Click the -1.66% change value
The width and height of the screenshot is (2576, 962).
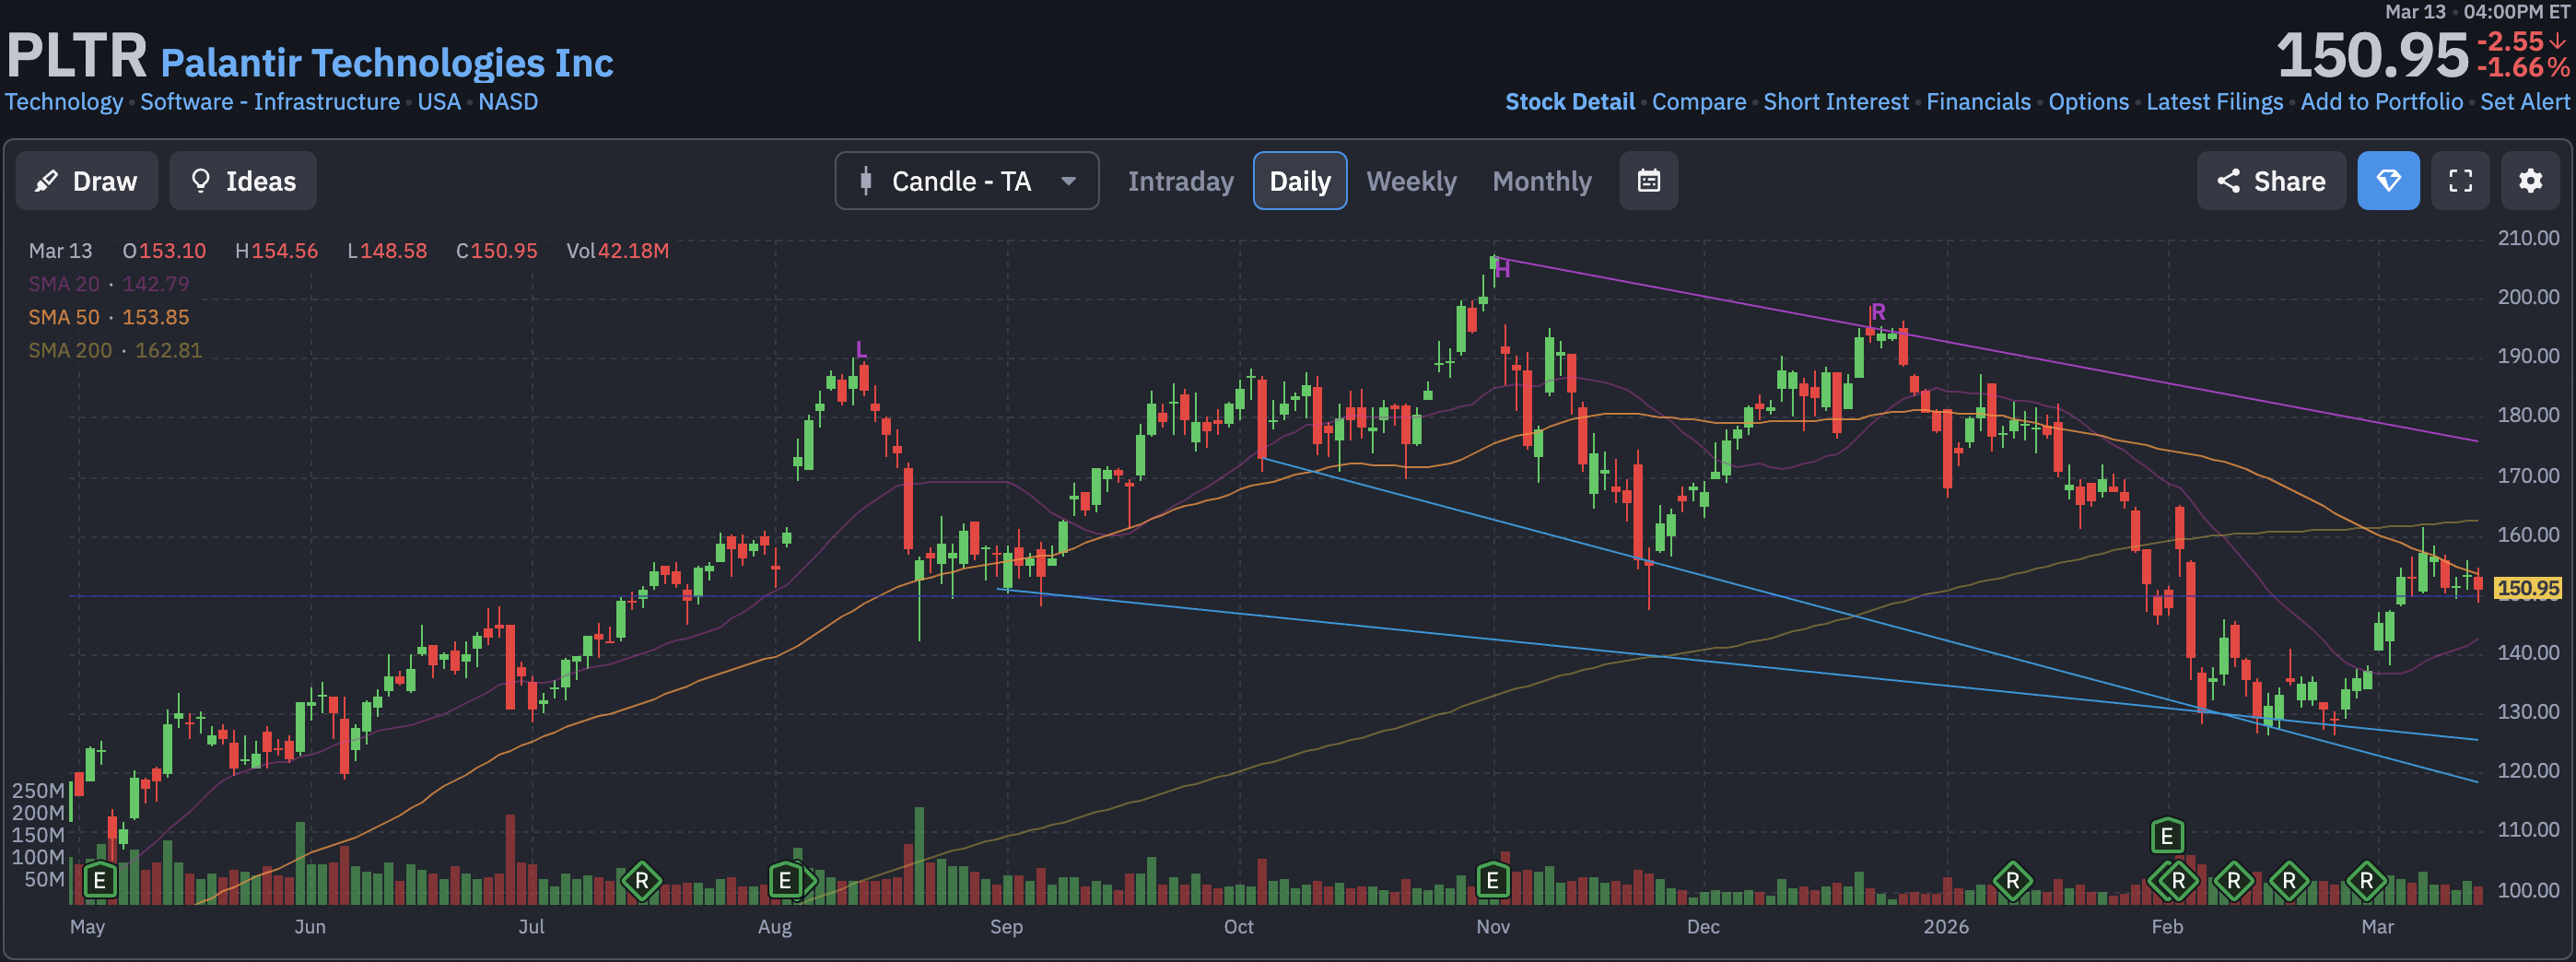pyautogui.click(x=2522, y=68)
